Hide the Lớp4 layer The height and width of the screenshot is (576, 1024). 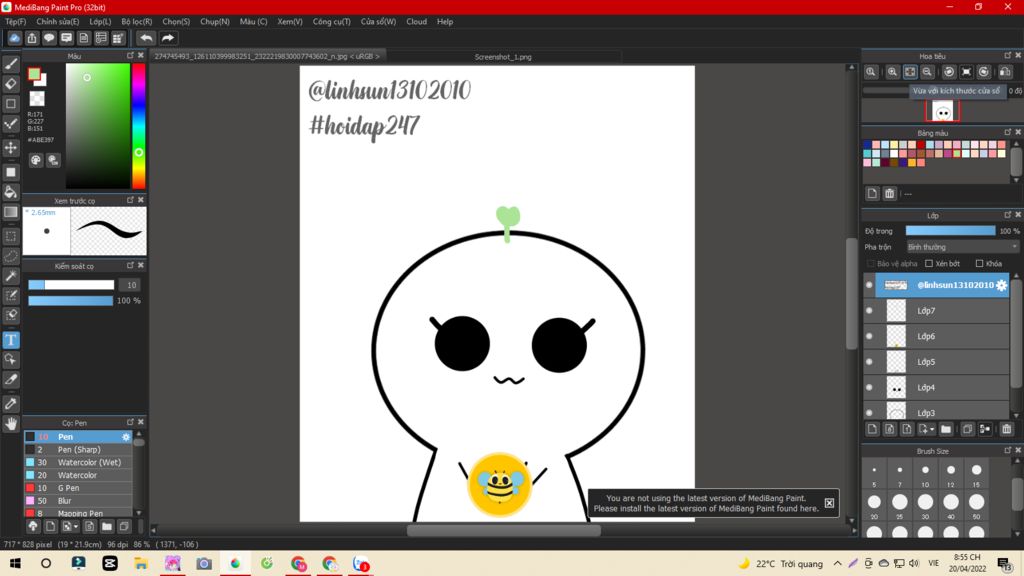(x=869, y=387)
